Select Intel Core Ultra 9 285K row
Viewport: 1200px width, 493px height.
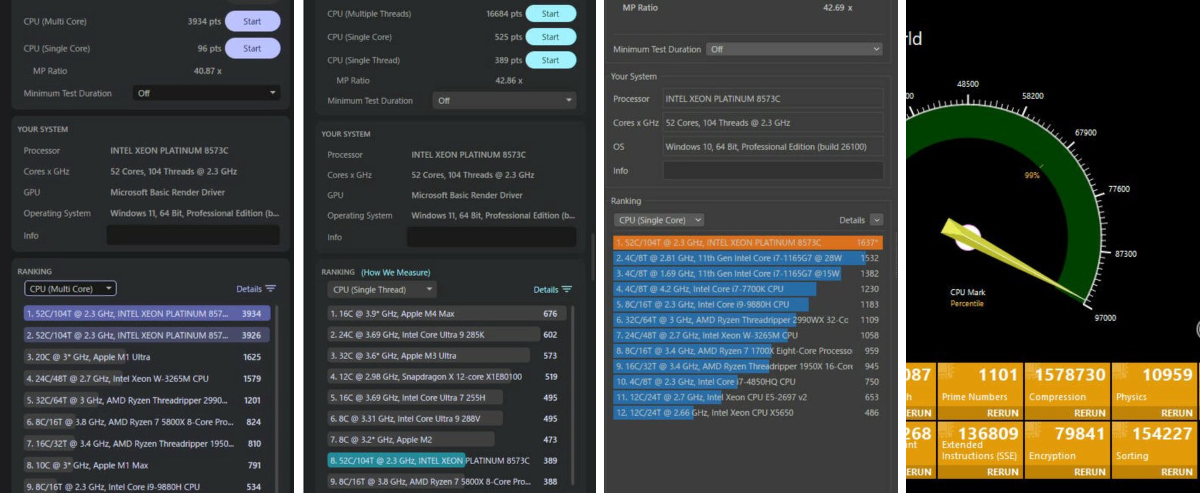point(446,335)
